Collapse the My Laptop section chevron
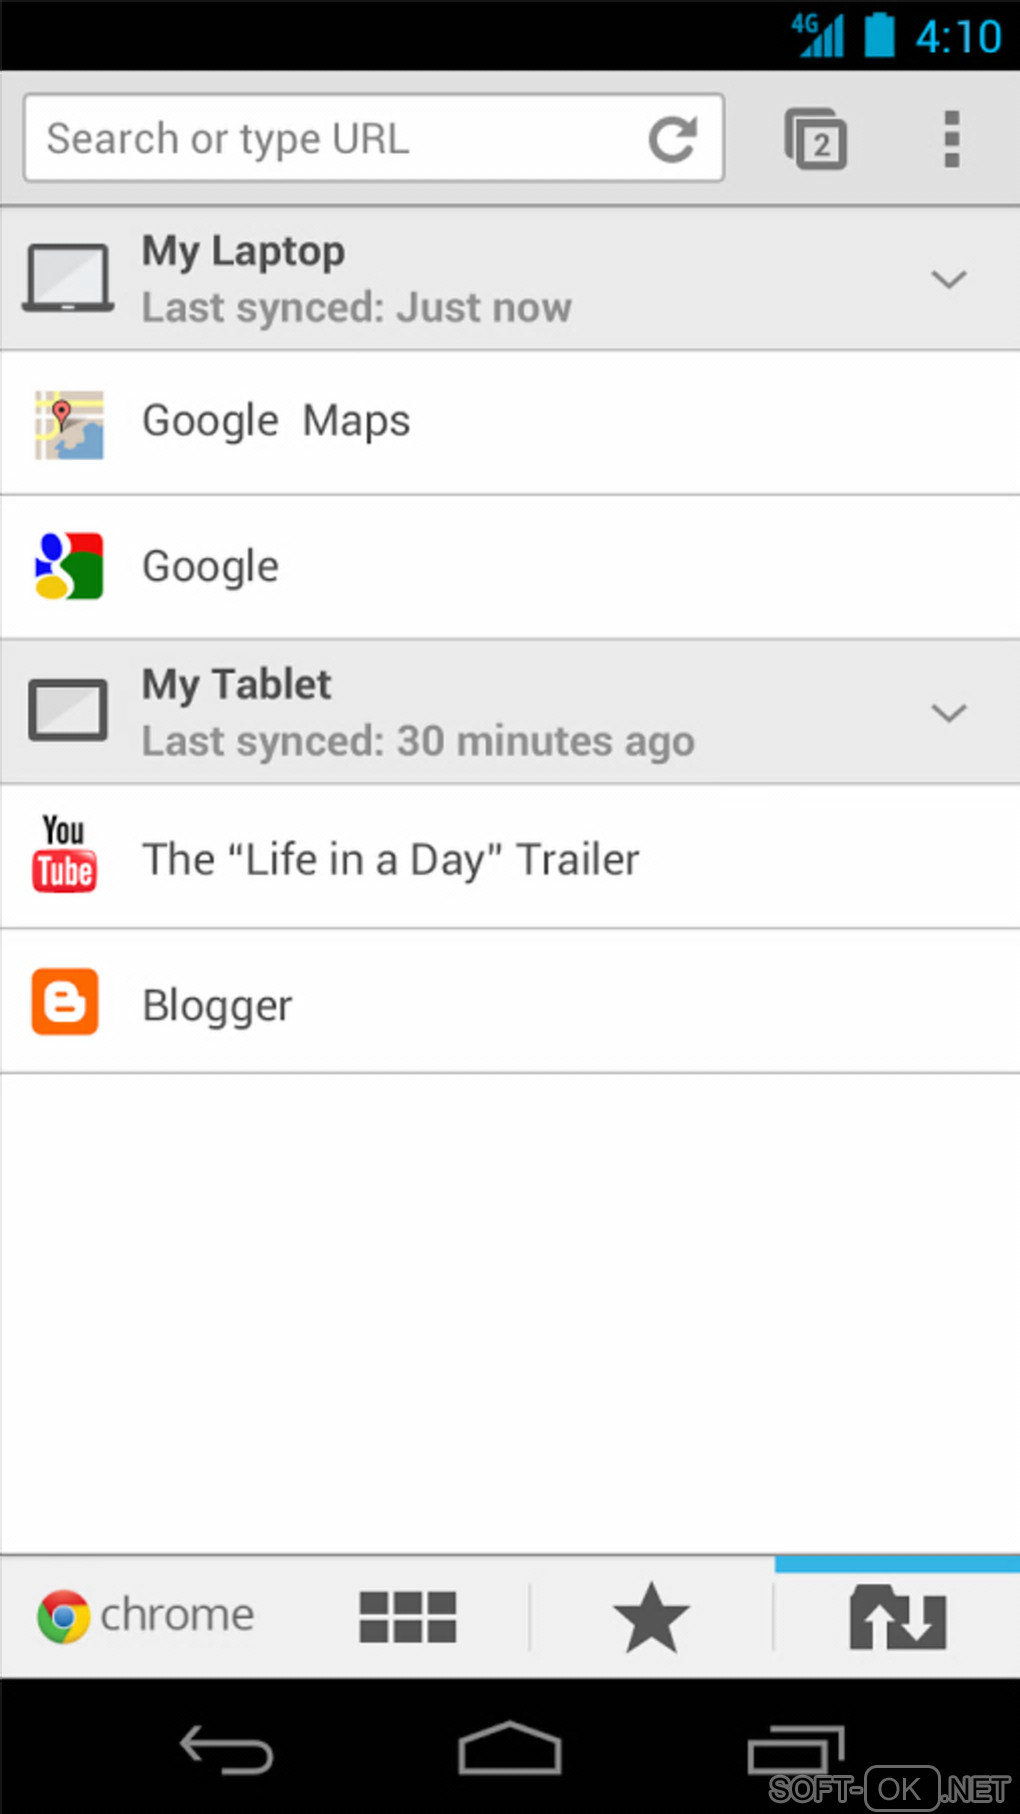1020x1814 pixels. (x=948, y=279)
